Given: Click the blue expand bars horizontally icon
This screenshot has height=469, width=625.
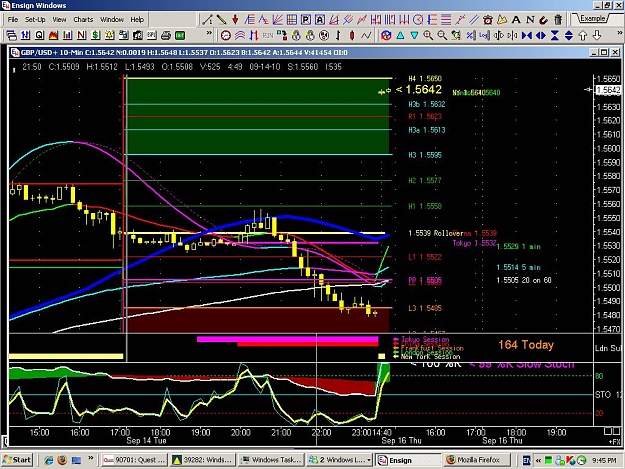Looking at the screenshot, I should tap(540, 35).
